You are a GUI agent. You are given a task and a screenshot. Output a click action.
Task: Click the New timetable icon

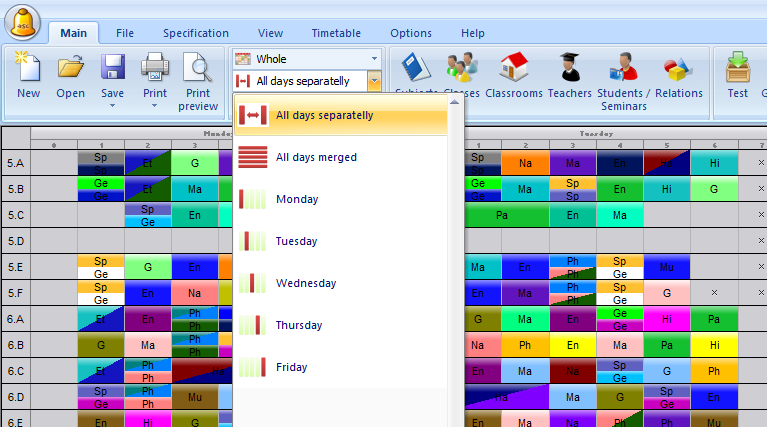pos(29,69)
